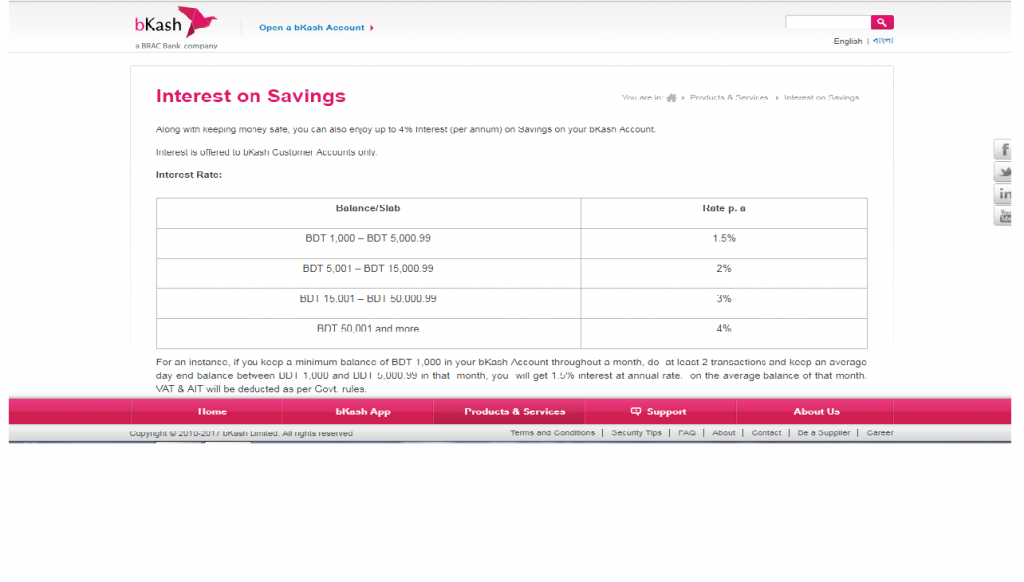
Task: Open Contact footer link
Action: click(x=766, y=433)
